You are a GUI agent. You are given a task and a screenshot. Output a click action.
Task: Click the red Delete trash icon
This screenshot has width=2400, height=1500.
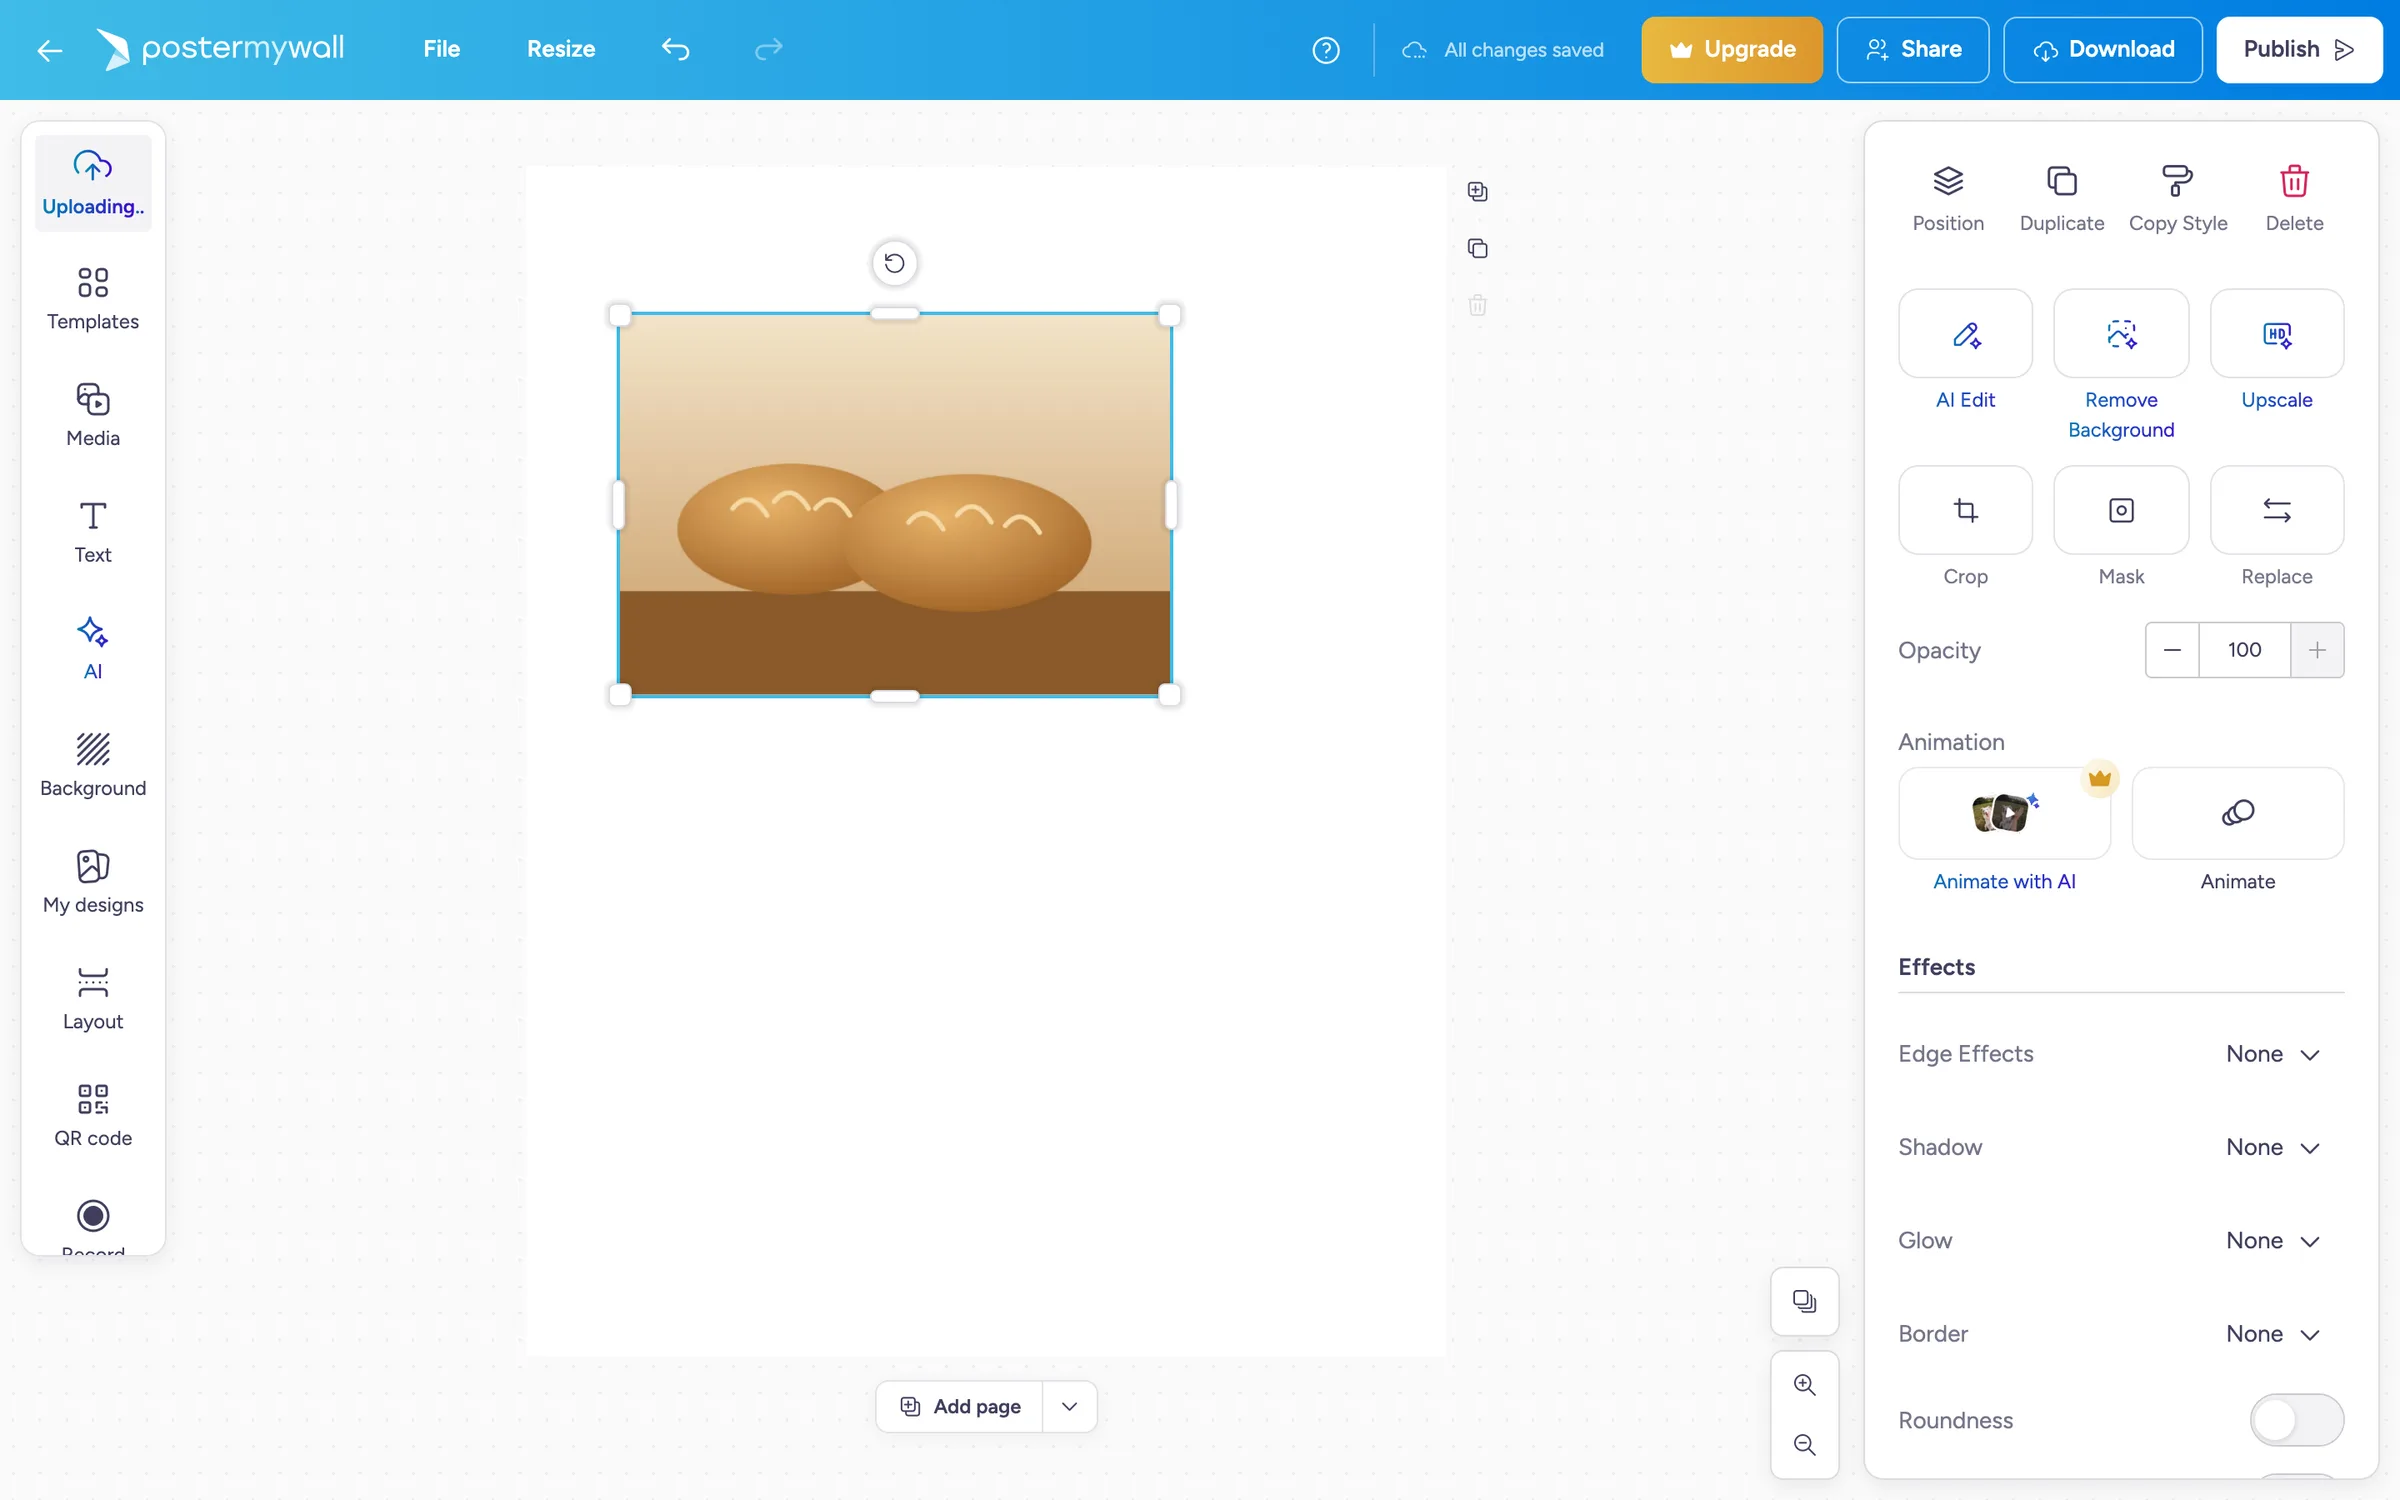point(2294,181)
